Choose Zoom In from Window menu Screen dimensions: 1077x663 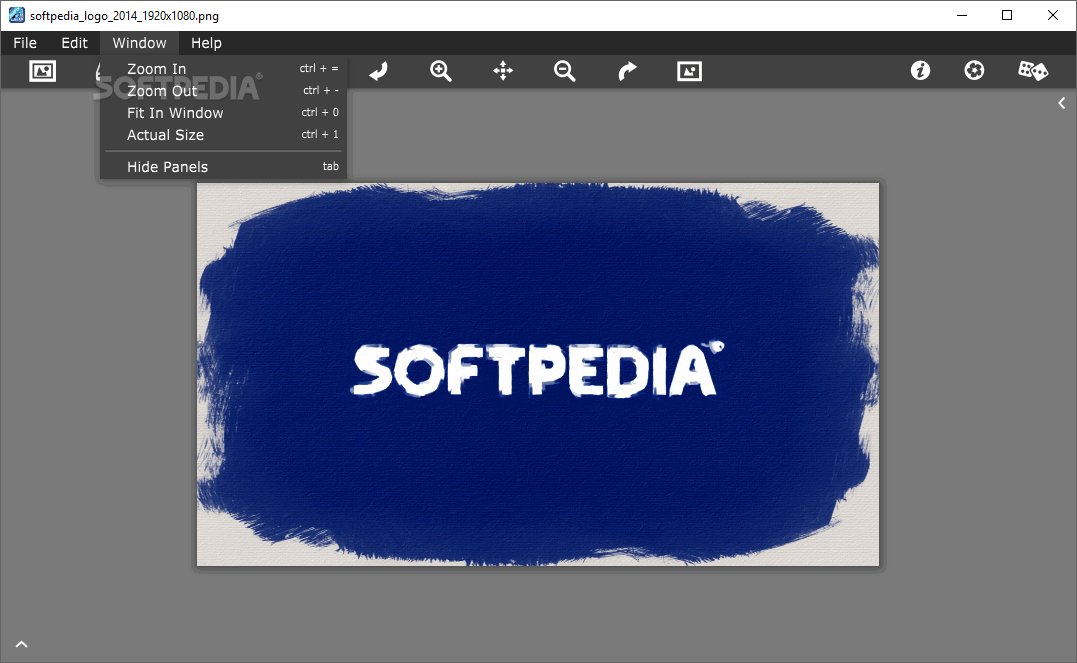click(x=223, y=69)
